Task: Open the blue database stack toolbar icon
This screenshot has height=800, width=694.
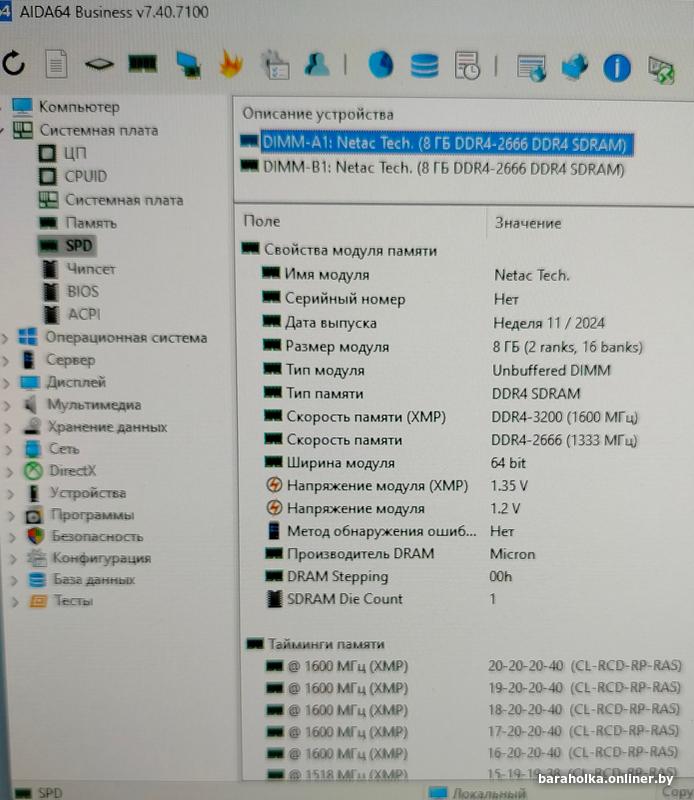Action: pyautogui.click(x=424, y=66)
